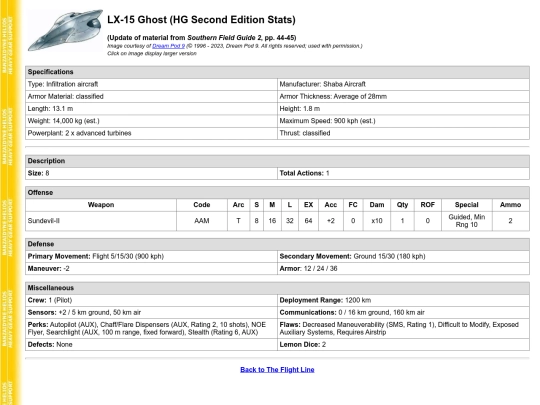This screenshot has height=405, width=540.
Task: Click 'Length: 13.1 m' cell
Action: click(x=151, y=109)
